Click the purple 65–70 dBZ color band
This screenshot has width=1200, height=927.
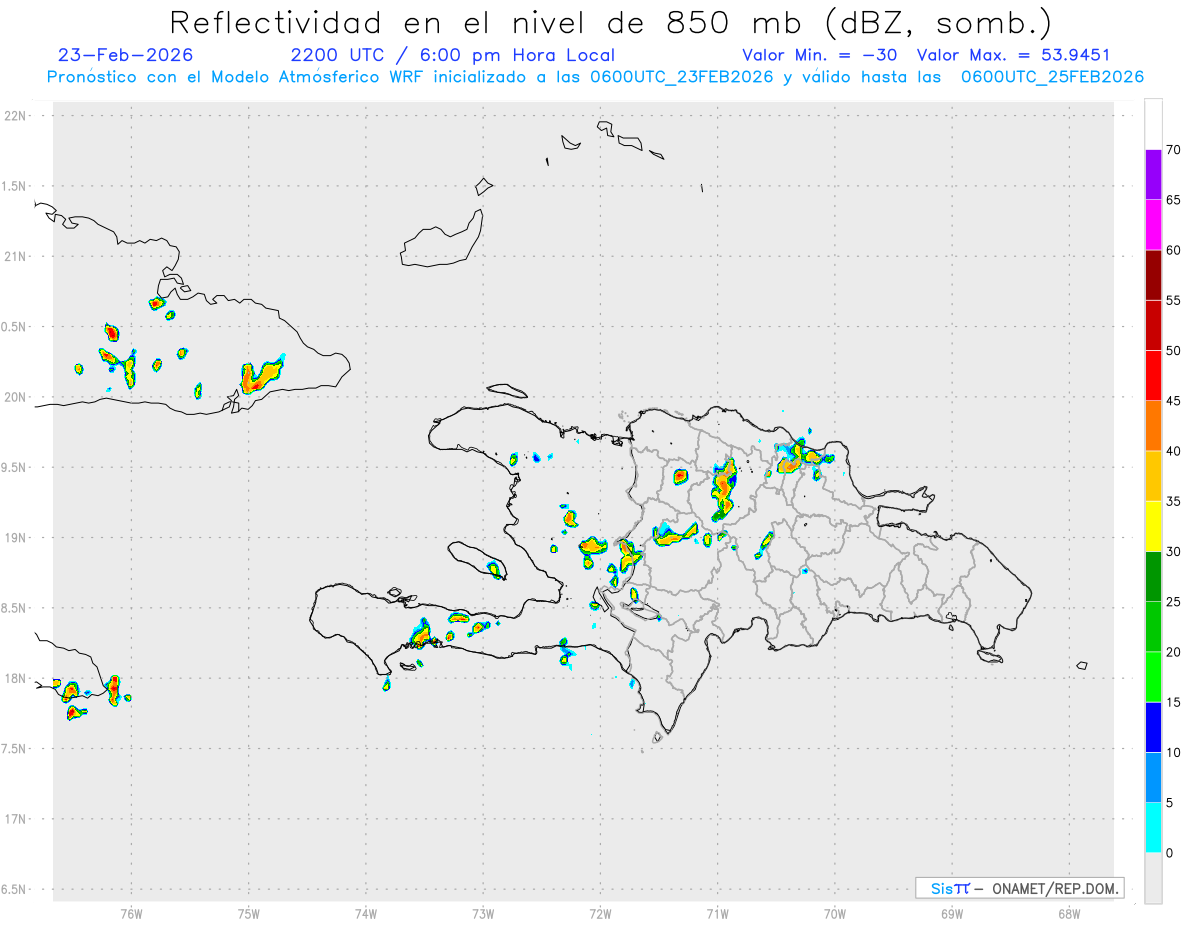pos(1153,175)
